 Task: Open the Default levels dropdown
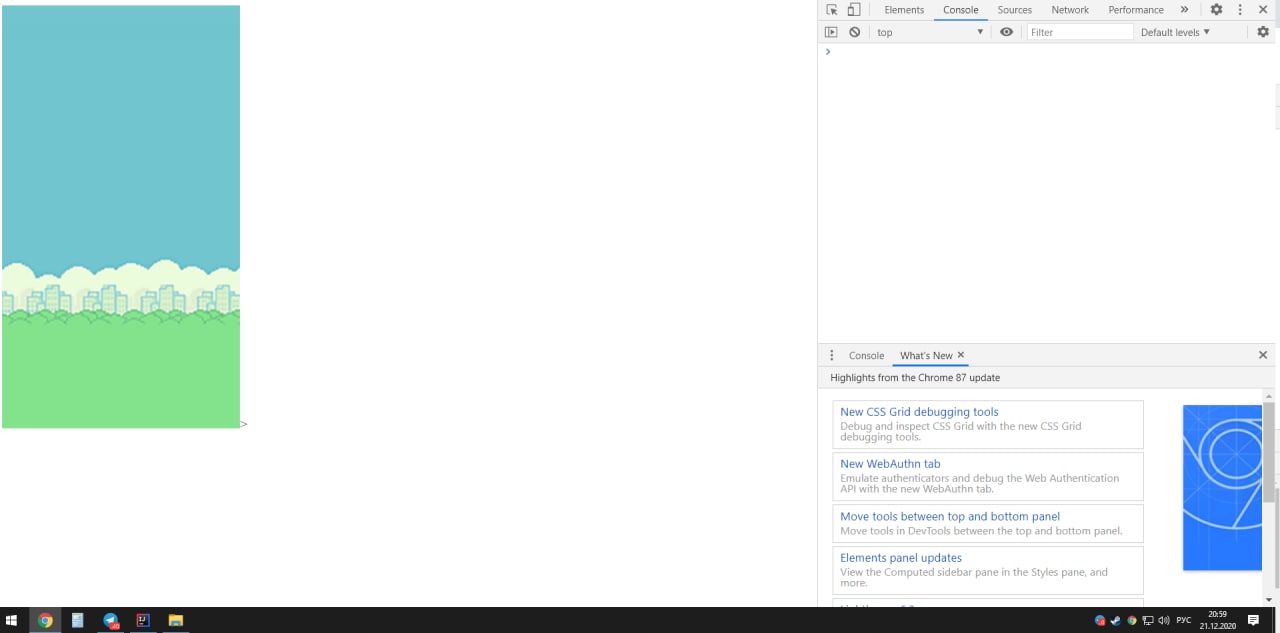tap(1175, 32)
